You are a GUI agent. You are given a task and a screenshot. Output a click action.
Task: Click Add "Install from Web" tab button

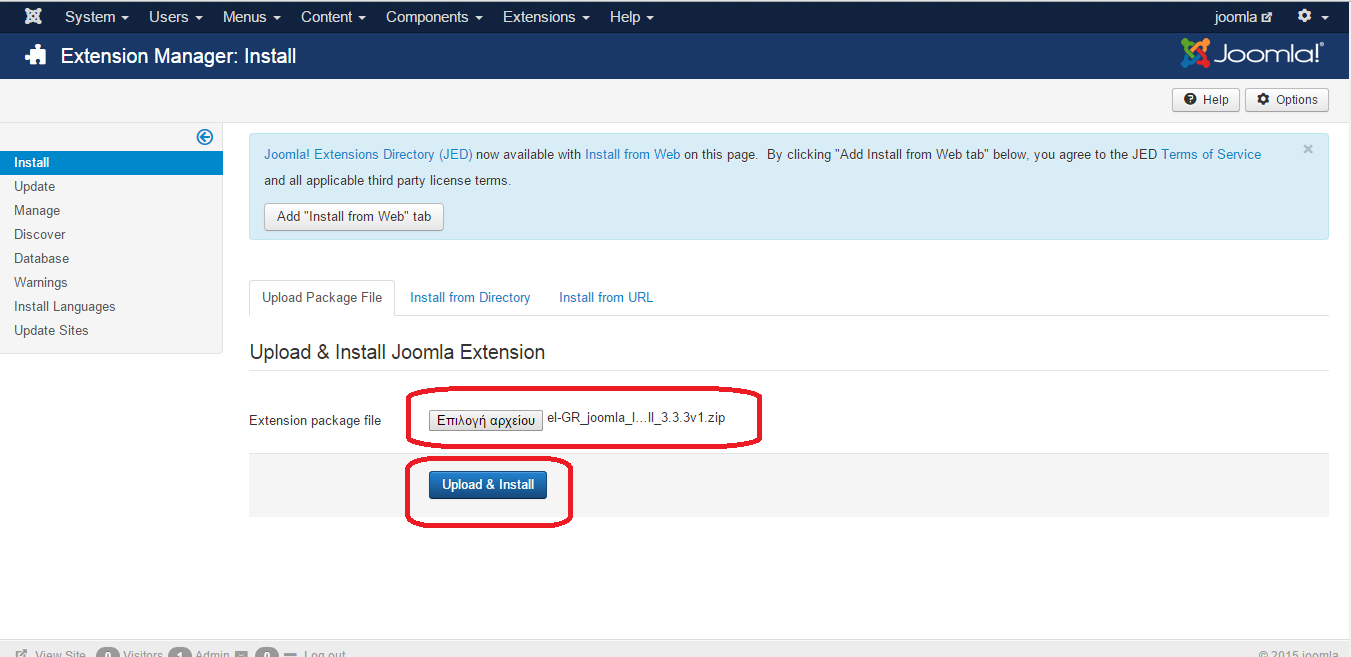click(354, 217)
